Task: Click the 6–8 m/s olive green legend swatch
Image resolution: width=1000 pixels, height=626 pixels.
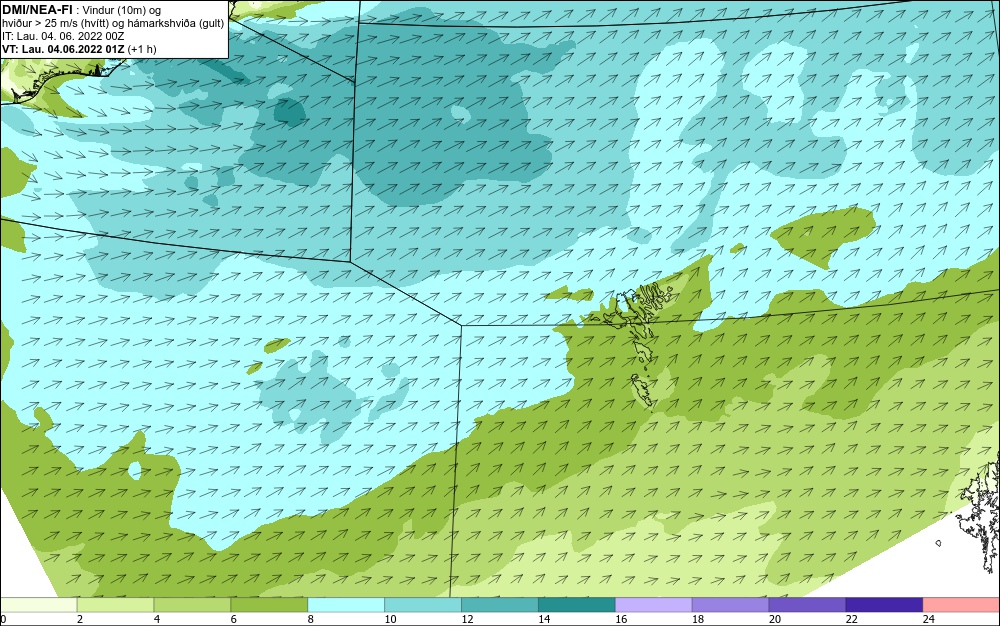Action: (x=269, y=605)
